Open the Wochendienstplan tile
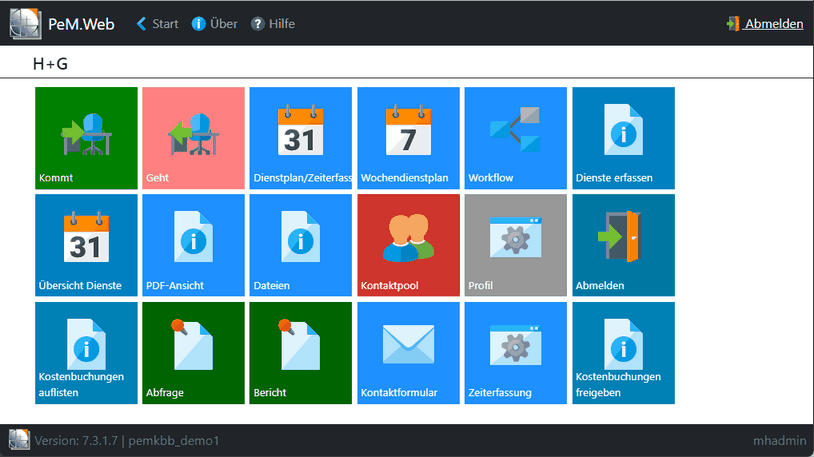Screen dimensions: 814x457 tap(408, 138)
